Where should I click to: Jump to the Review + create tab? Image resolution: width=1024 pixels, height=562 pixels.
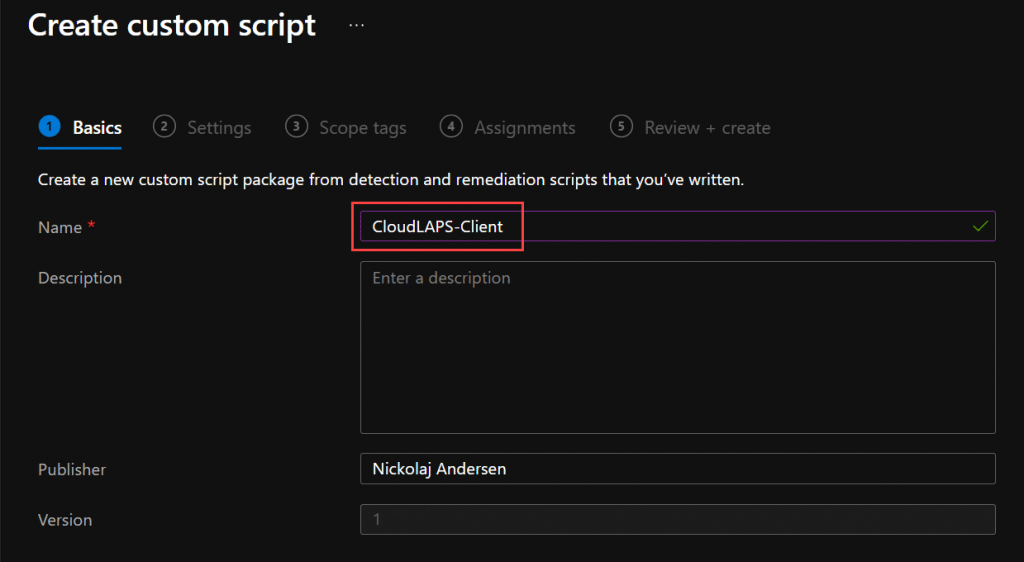707,128
